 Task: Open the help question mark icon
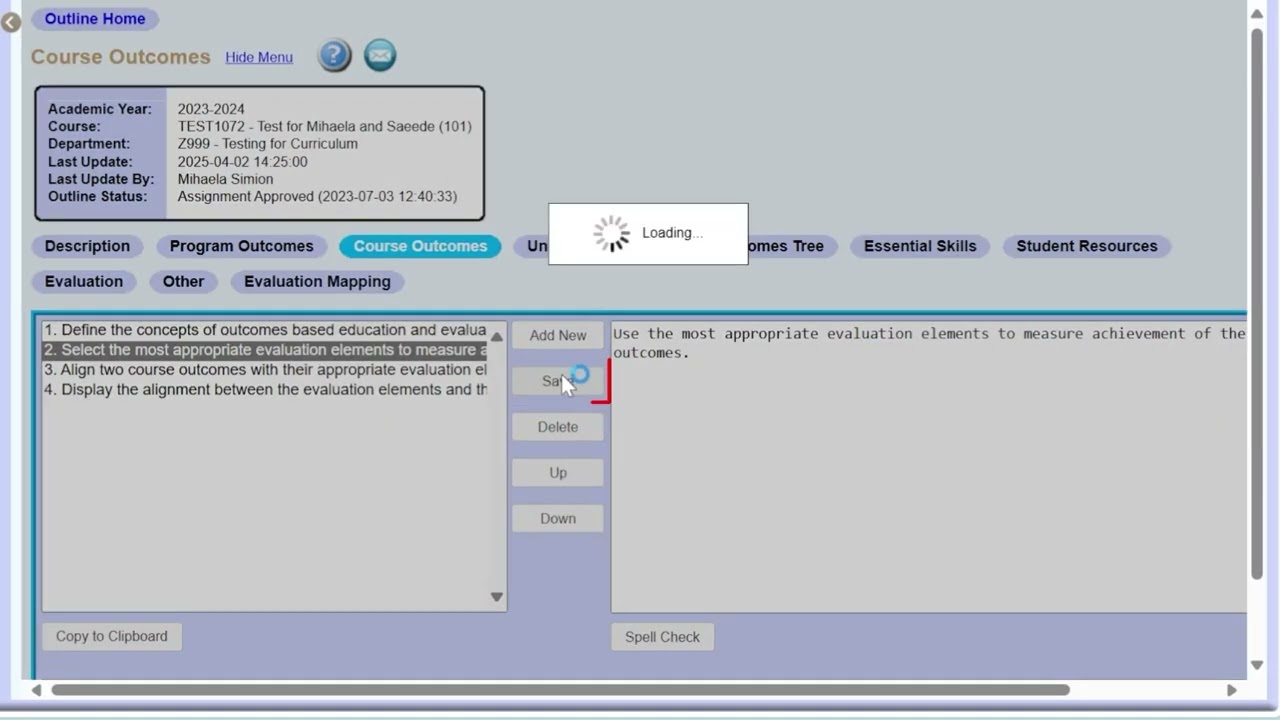point(334,55)
